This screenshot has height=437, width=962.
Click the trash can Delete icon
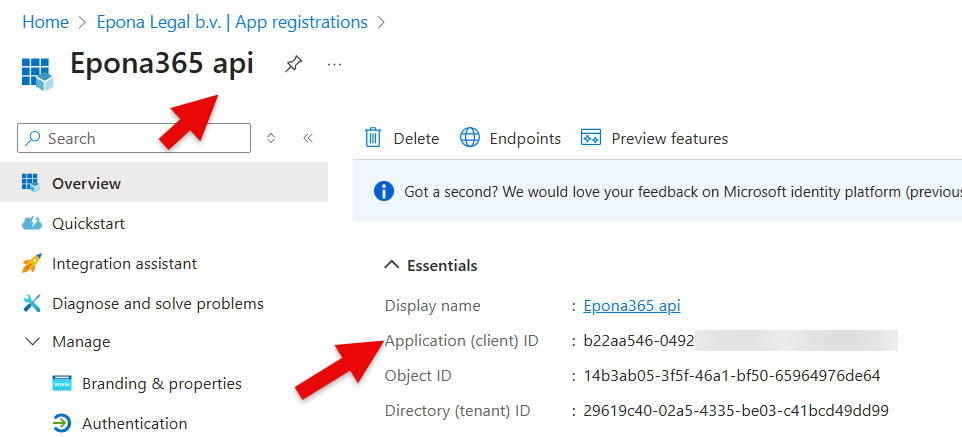(373, 138)
